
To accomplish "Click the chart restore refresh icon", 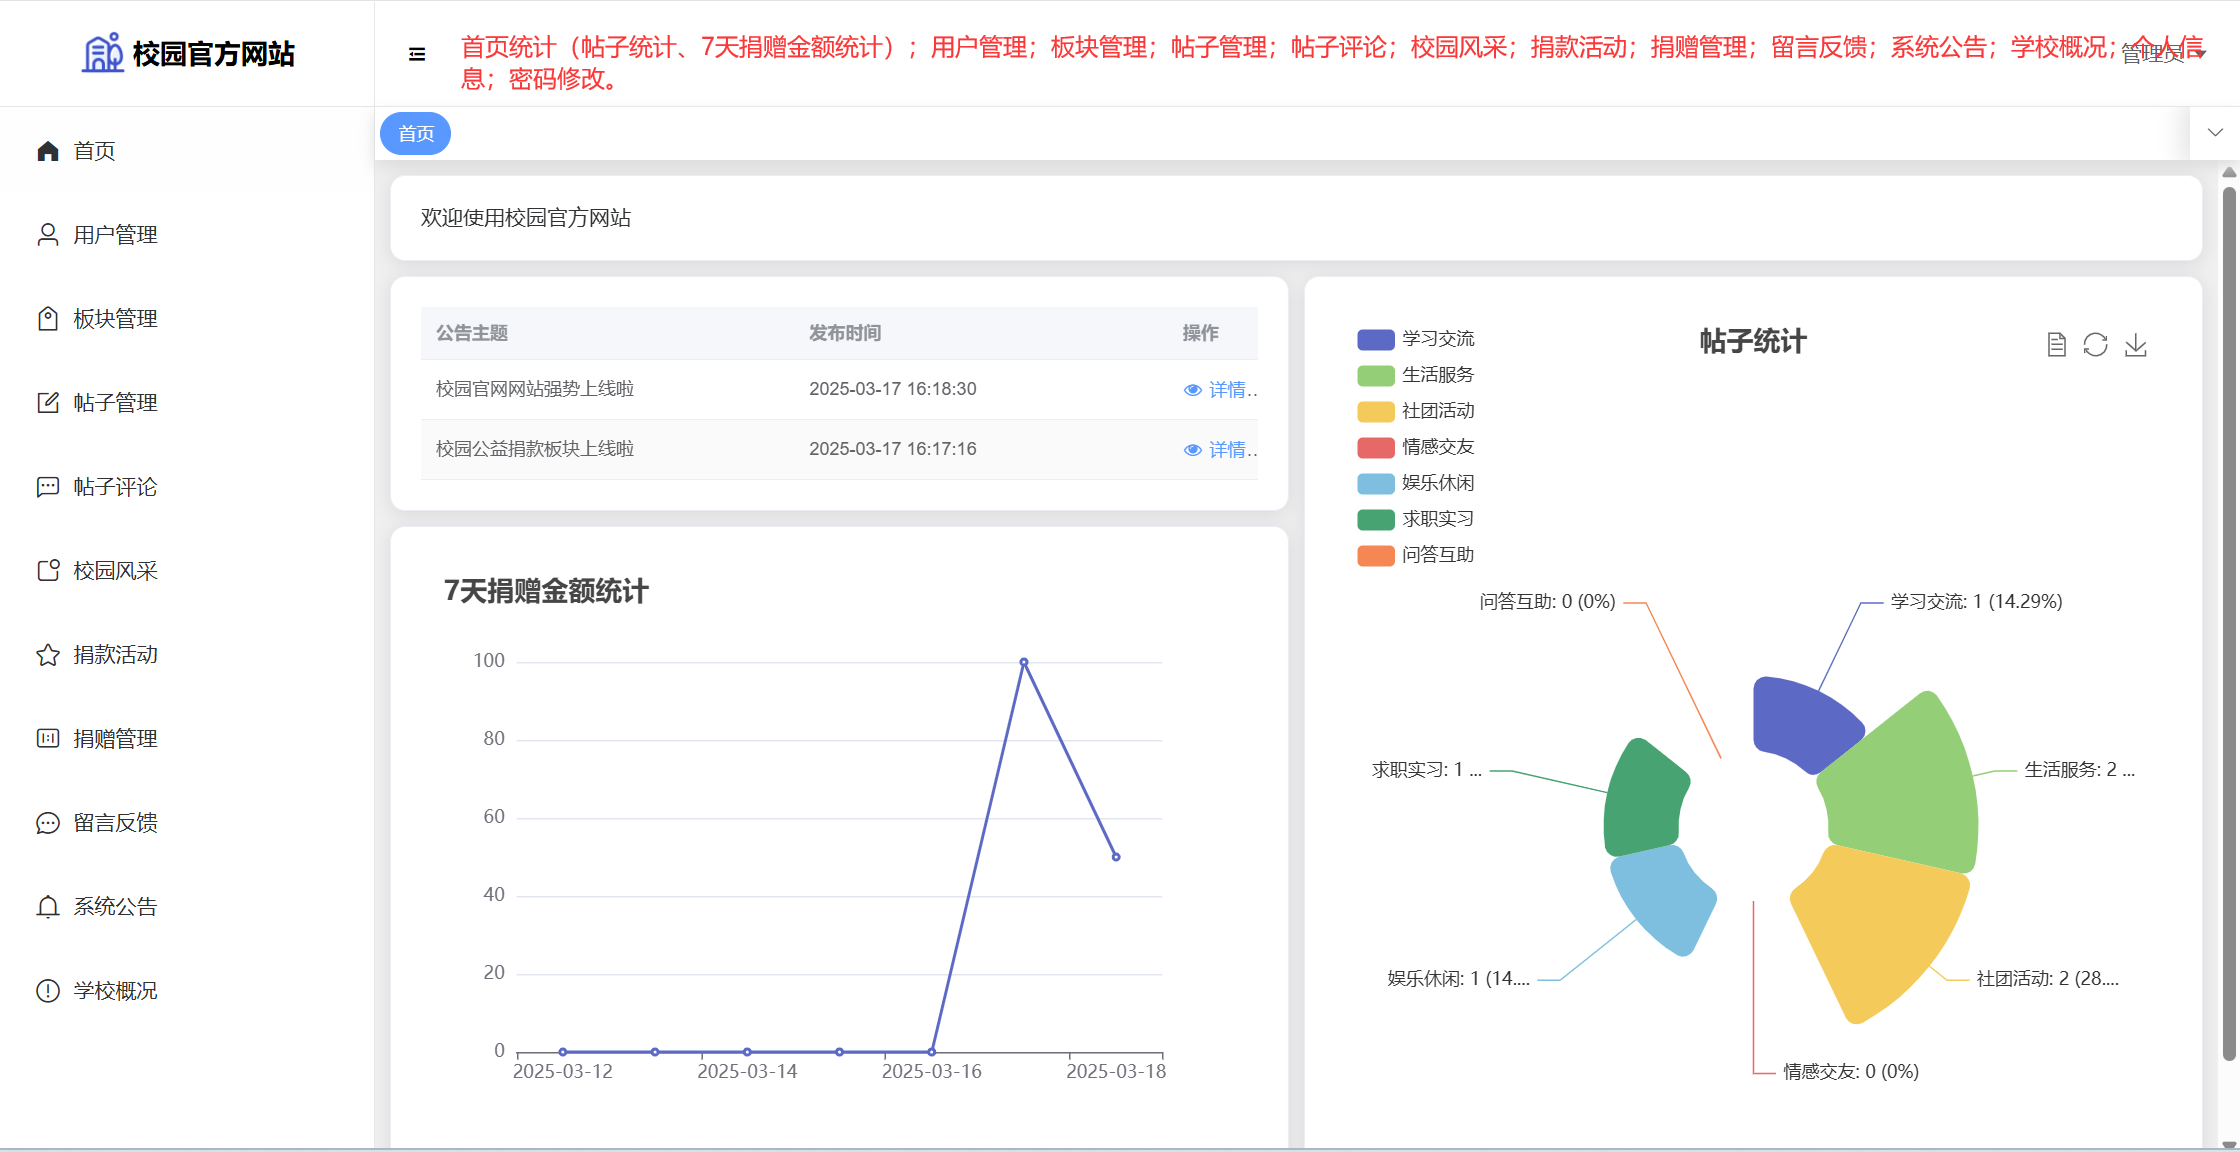I will 2095,345.
